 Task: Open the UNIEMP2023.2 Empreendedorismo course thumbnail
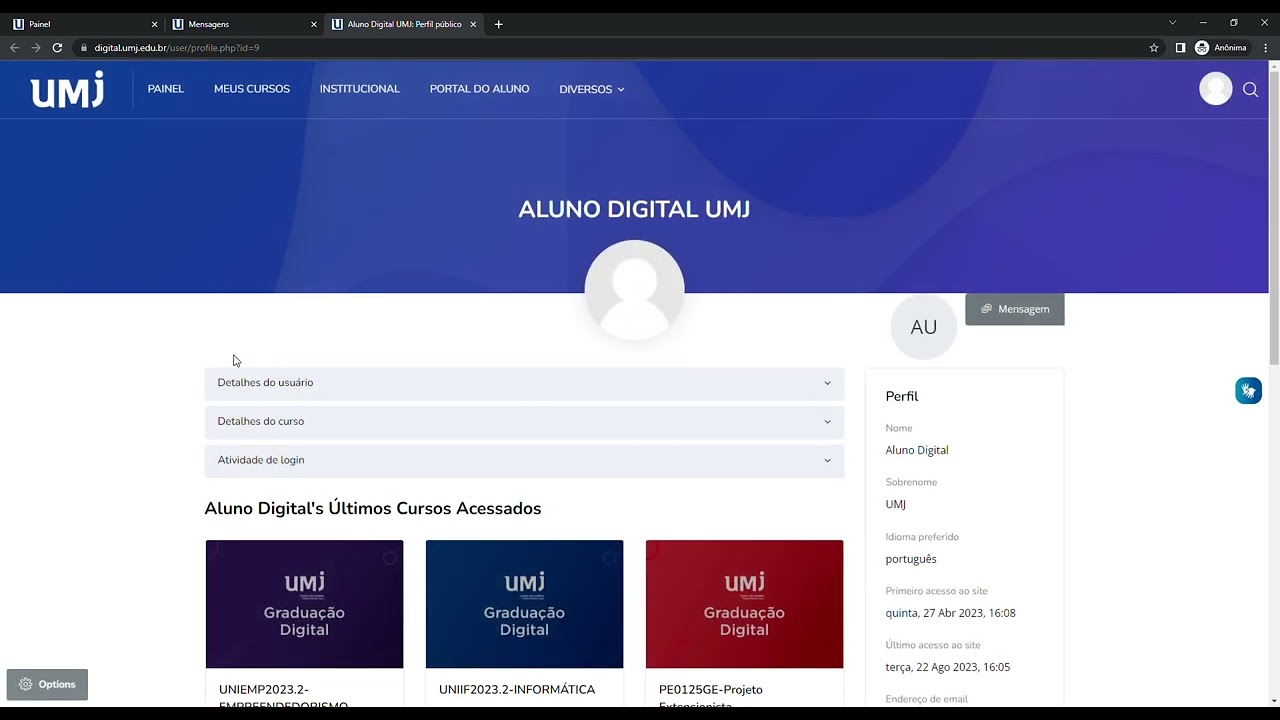[x=304, y=604]
